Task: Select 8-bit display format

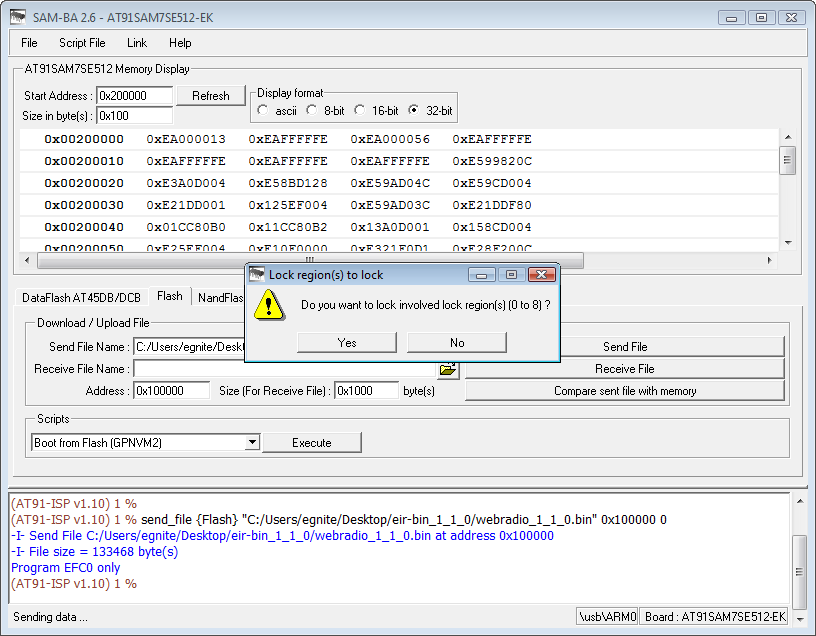Action: coord(311,110)
